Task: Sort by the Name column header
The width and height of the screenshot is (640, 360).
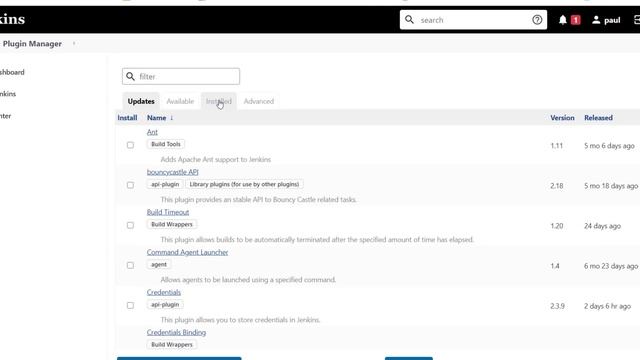Action: click(x=156, y=118)
